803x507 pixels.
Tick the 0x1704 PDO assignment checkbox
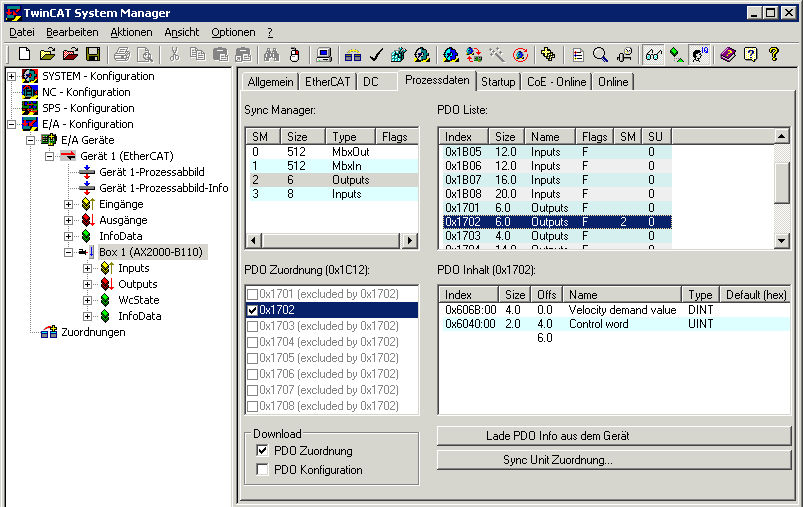(x=252, y=342)
